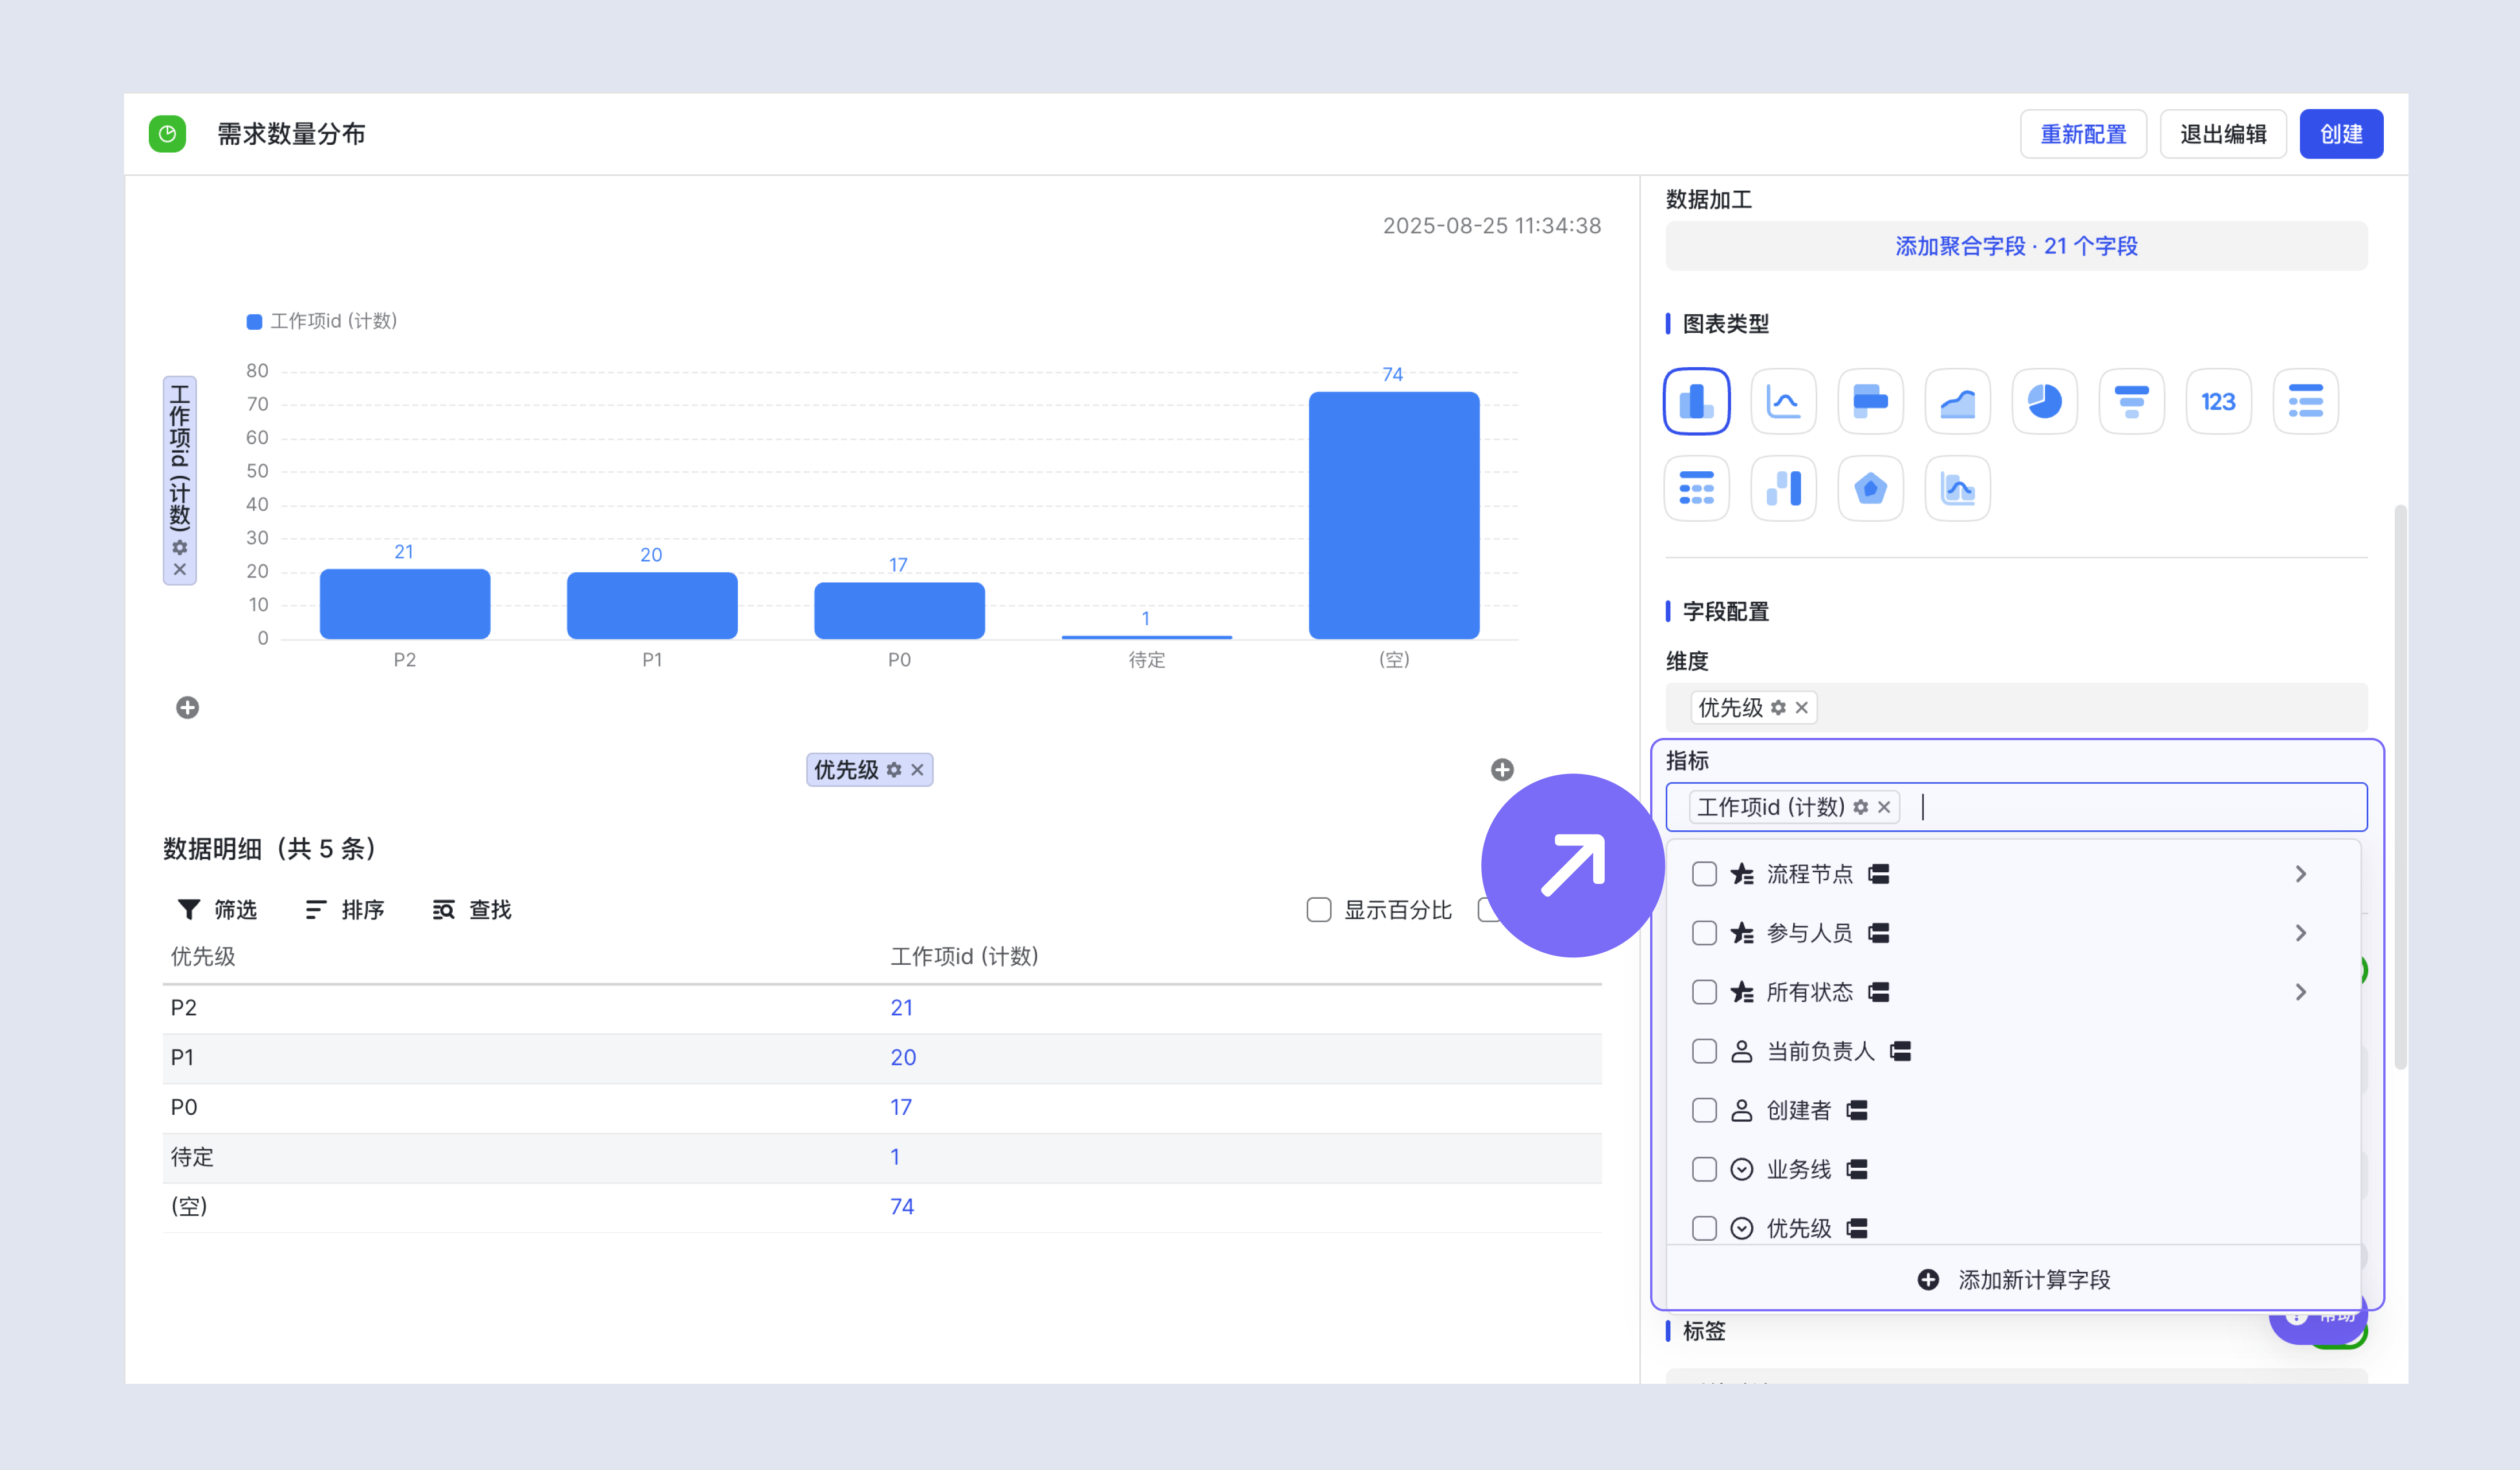
Task: Click 优先级 table column header
Action: click(203, 957)
